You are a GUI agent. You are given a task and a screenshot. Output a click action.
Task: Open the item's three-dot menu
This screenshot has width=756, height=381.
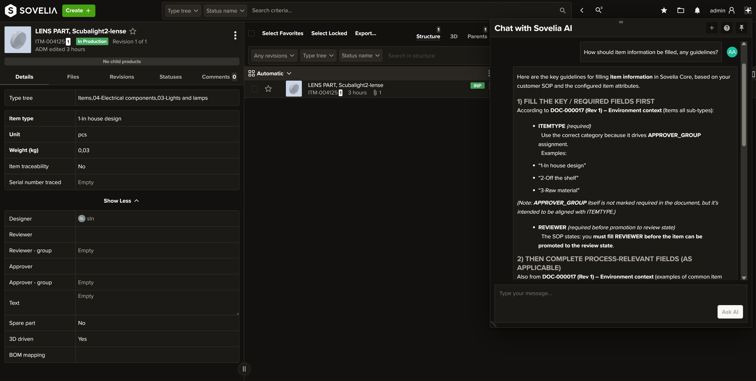(235, 35)
